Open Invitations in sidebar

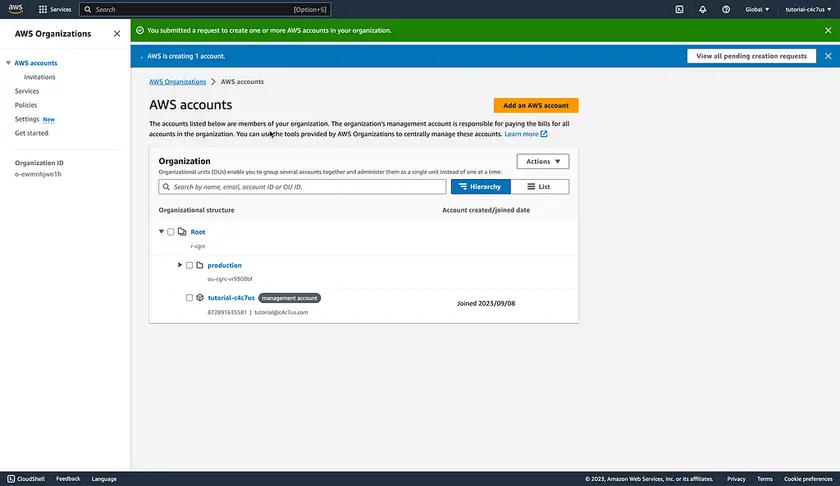point(40,77)
